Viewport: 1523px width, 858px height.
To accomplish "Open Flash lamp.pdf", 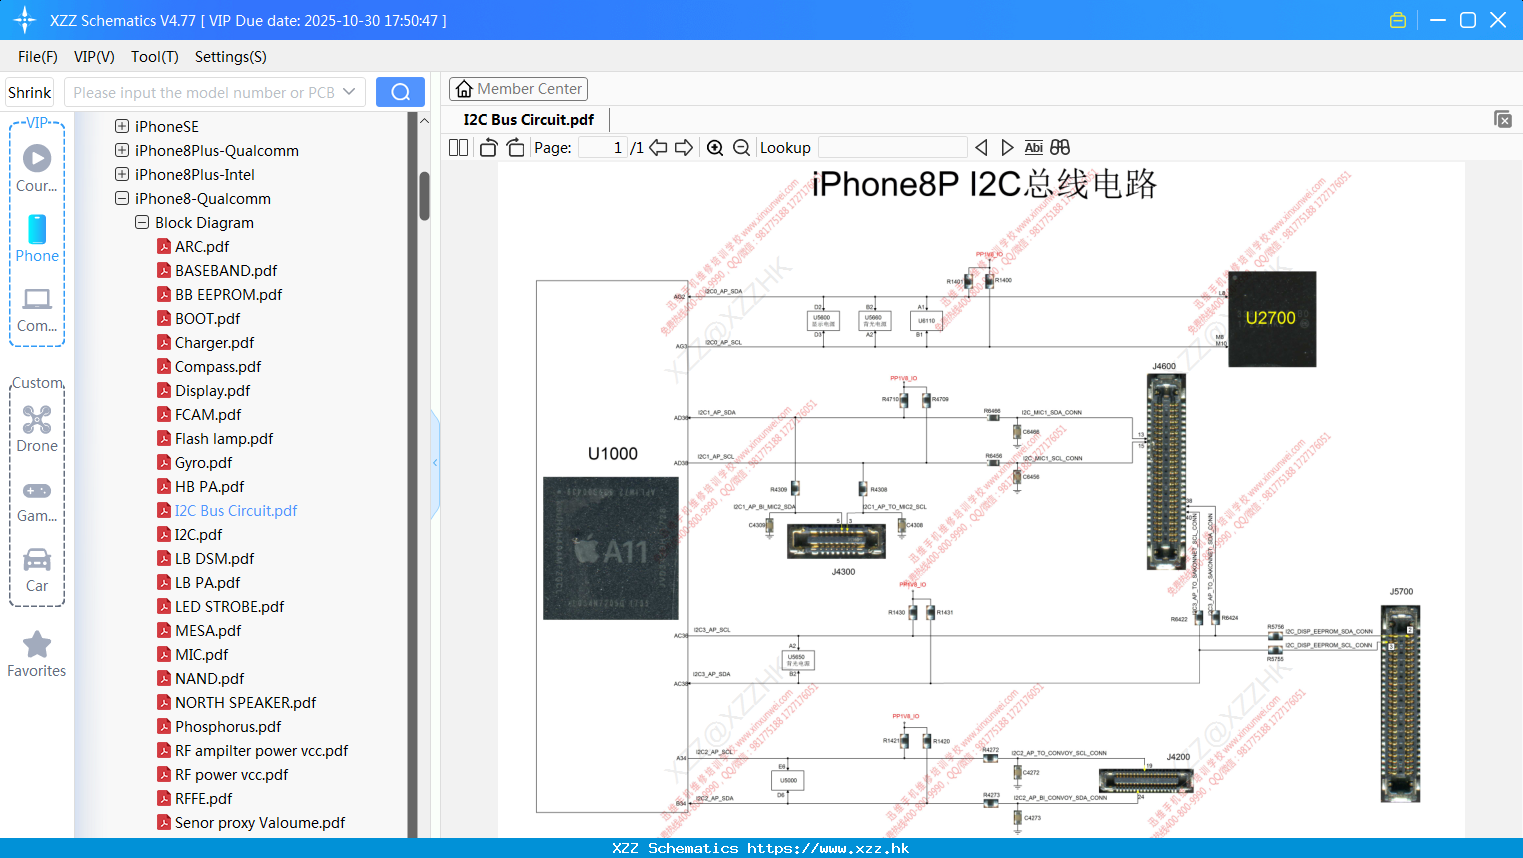I will coord(224,438).
